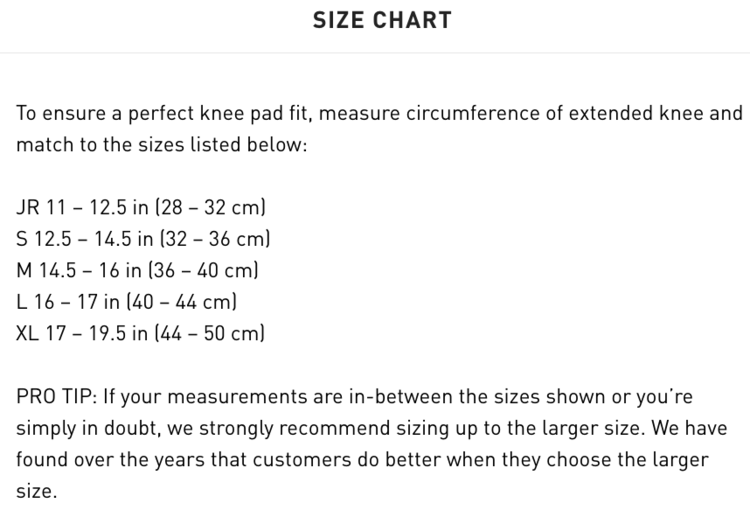Click the phrase 'match to the sizes listed below'
Viewport: 750px width, 517px height.
pos(160,145)
